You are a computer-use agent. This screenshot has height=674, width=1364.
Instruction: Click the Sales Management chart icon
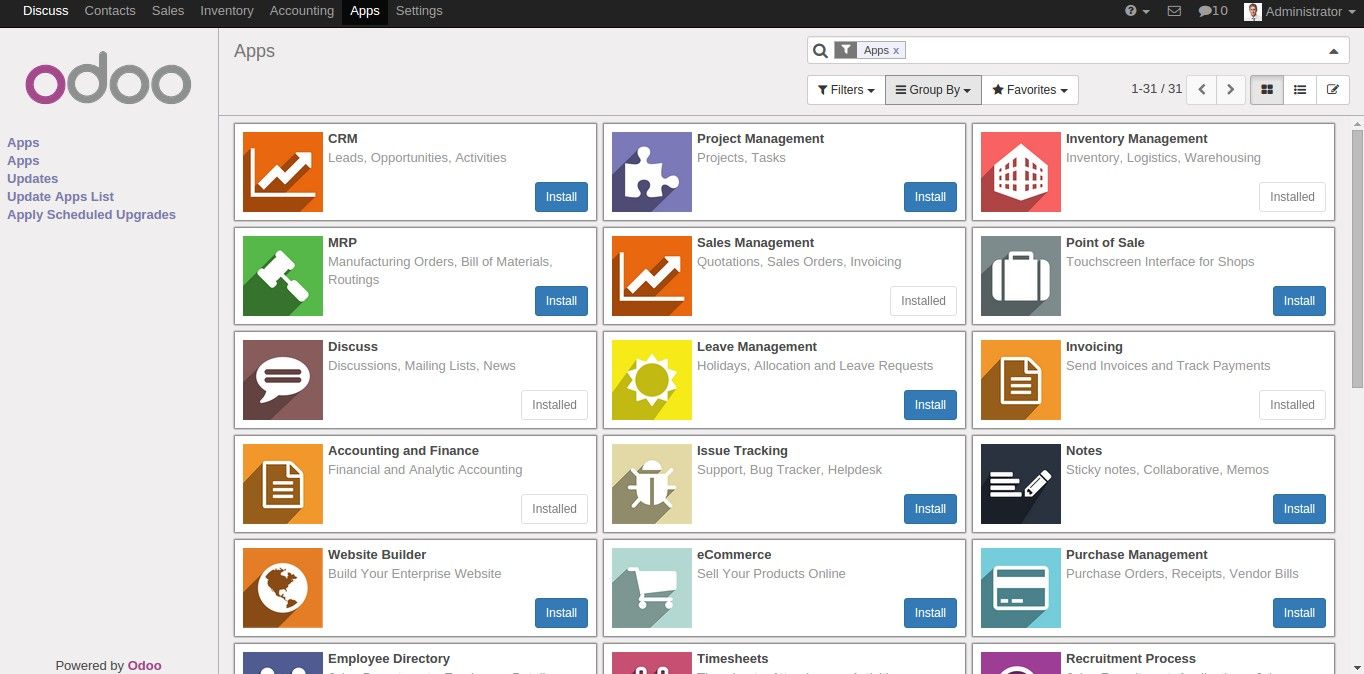[652, 276]
